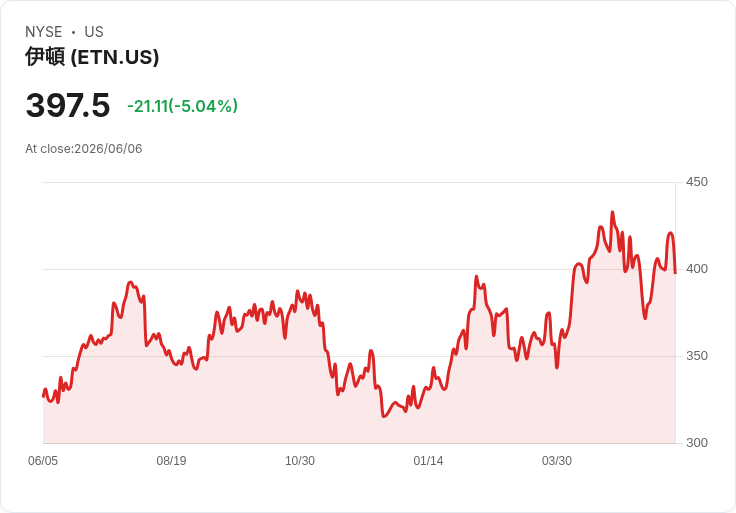
Task: Click the starting point of the price line
Action: [x=43, y=397]
